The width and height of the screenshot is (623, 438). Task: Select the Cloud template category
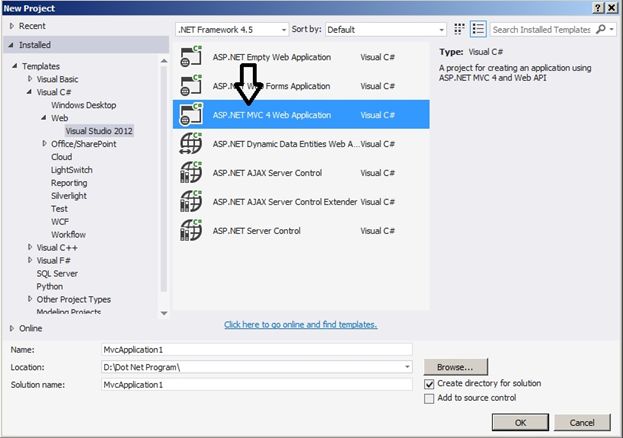(62, 157)
